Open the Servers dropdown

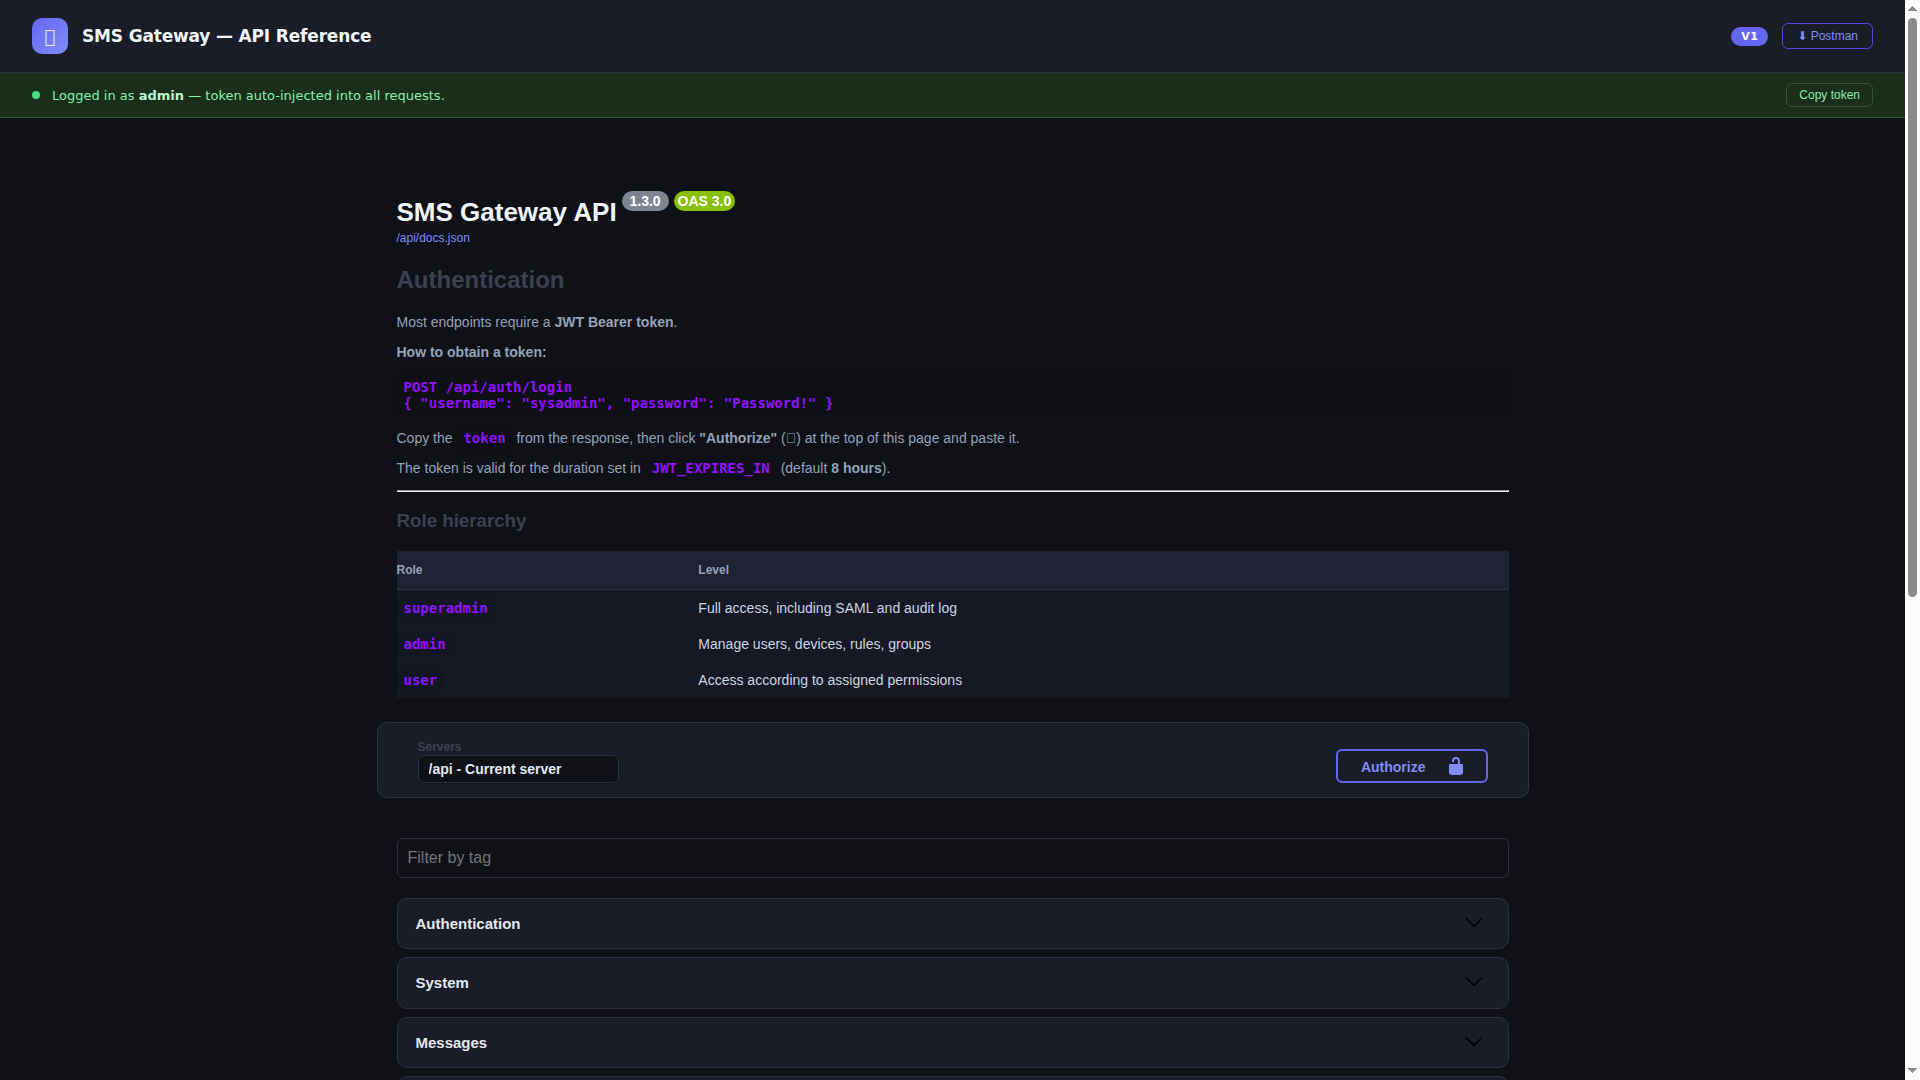click(518, 769)
